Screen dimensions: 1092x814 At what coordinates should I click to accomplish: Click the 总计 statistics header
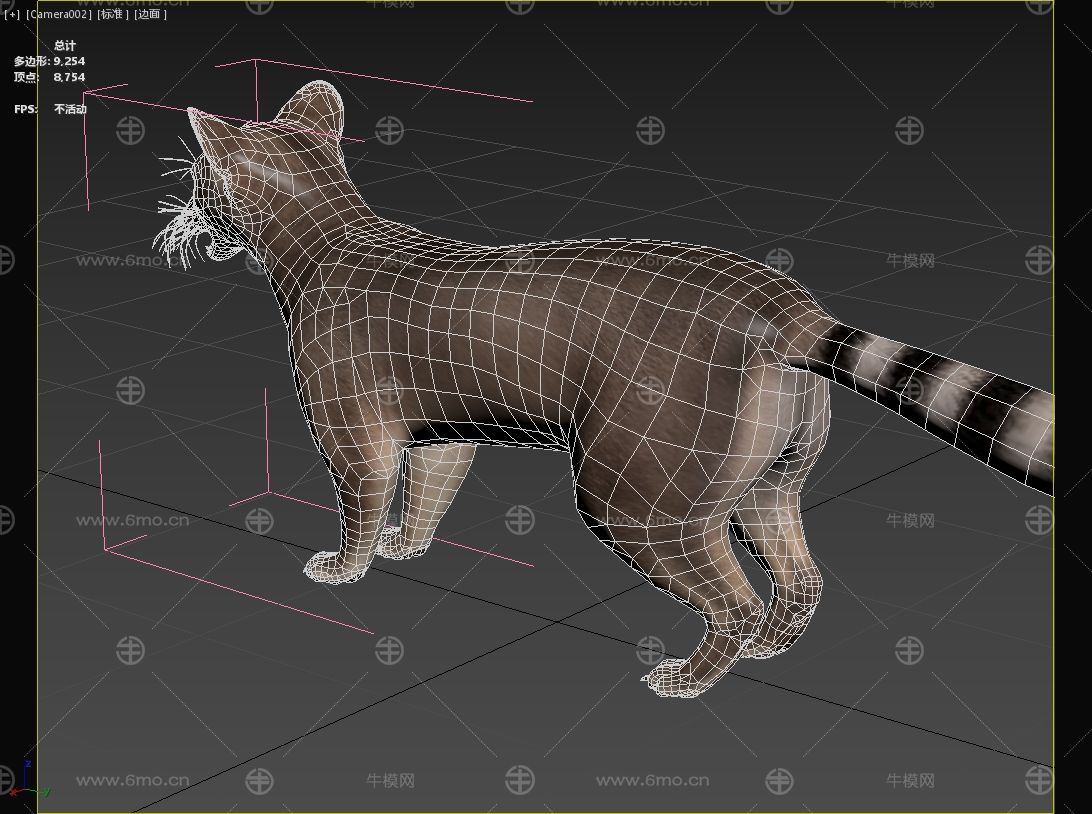click(x=65, y=45)
